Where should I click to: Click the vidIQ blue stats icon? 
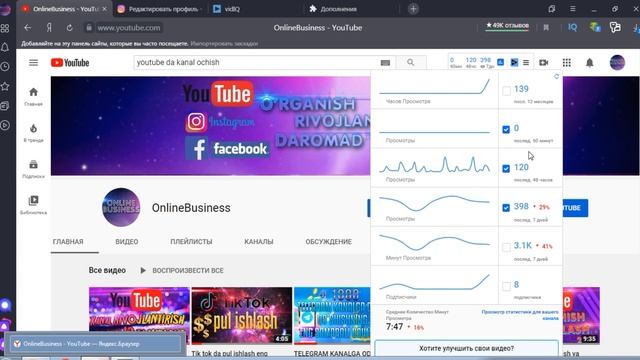click(500, 62)
